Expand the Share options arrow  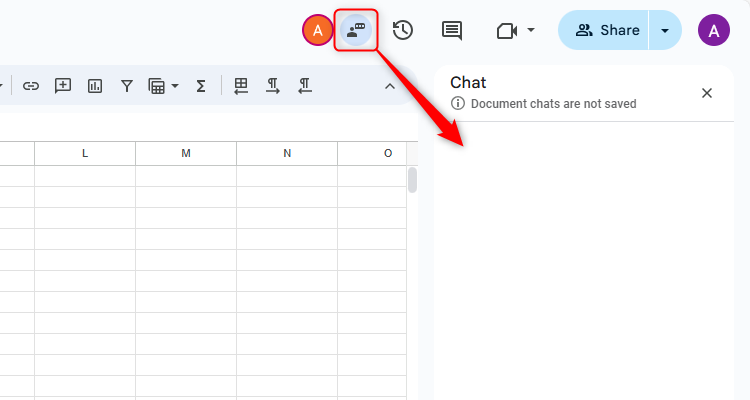tap(665, 30)
